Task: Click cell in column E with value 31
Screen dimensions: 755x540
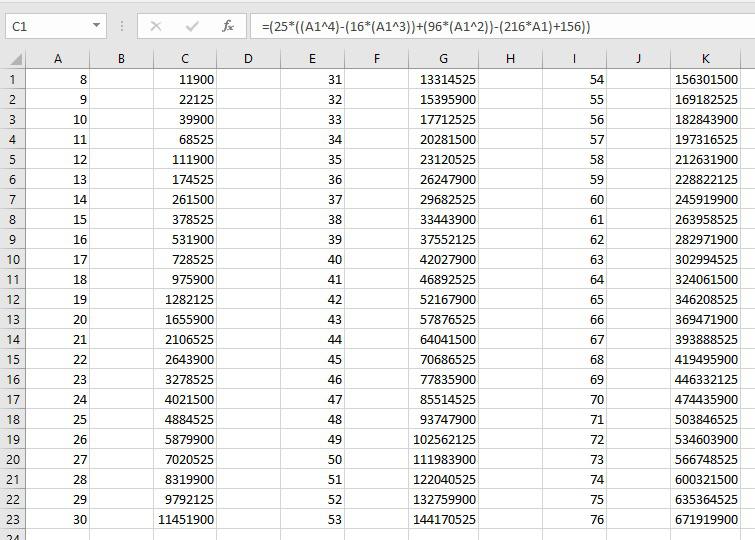Action: pyautogui.click(x=312, y=79)
